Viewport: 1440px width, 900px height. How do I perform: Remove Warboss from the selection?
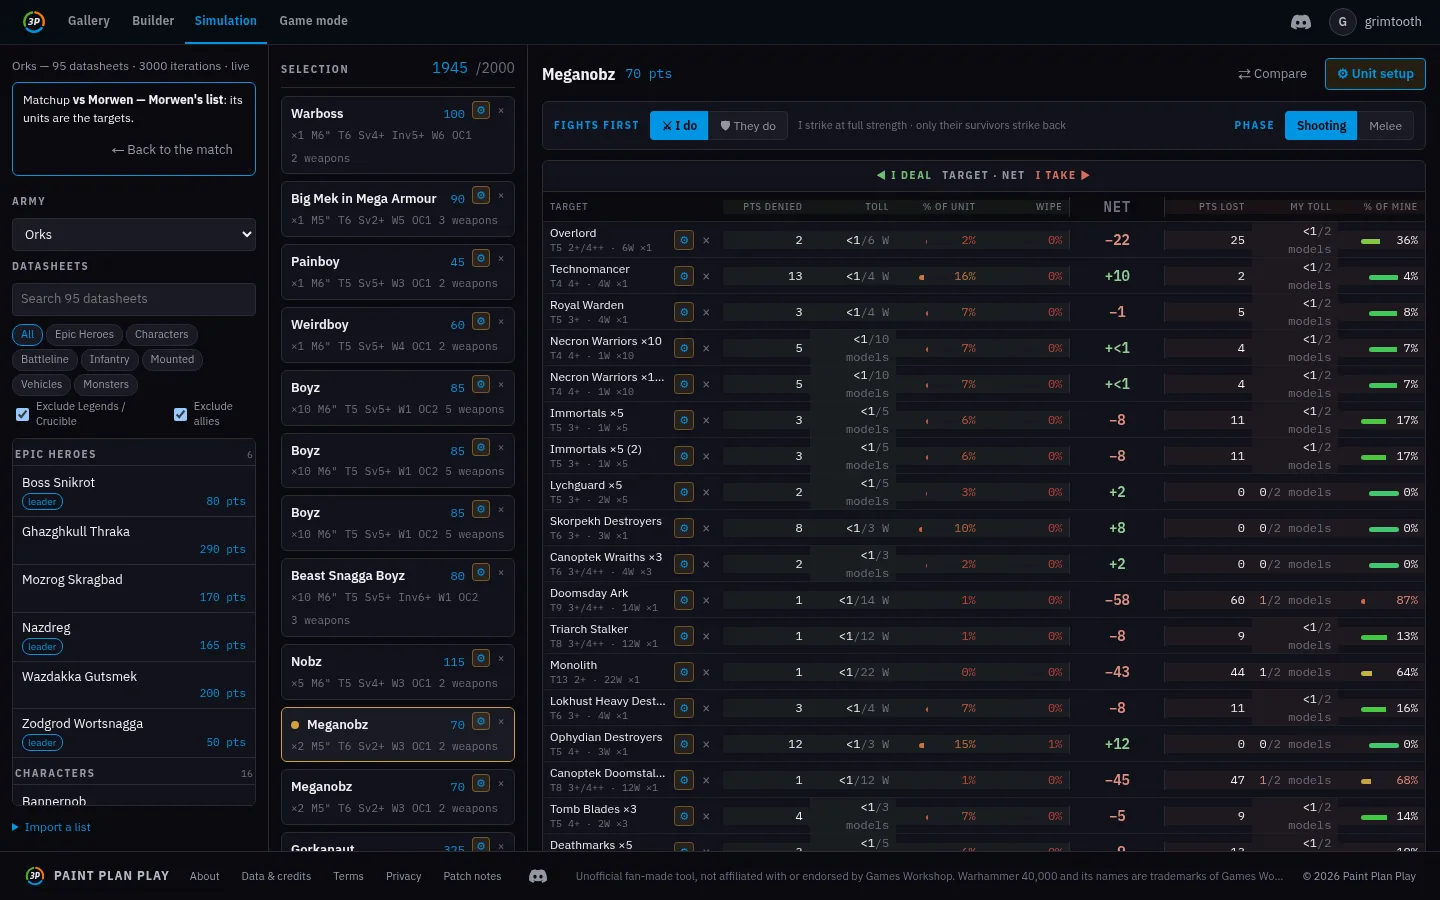click(x=501, y=110)
